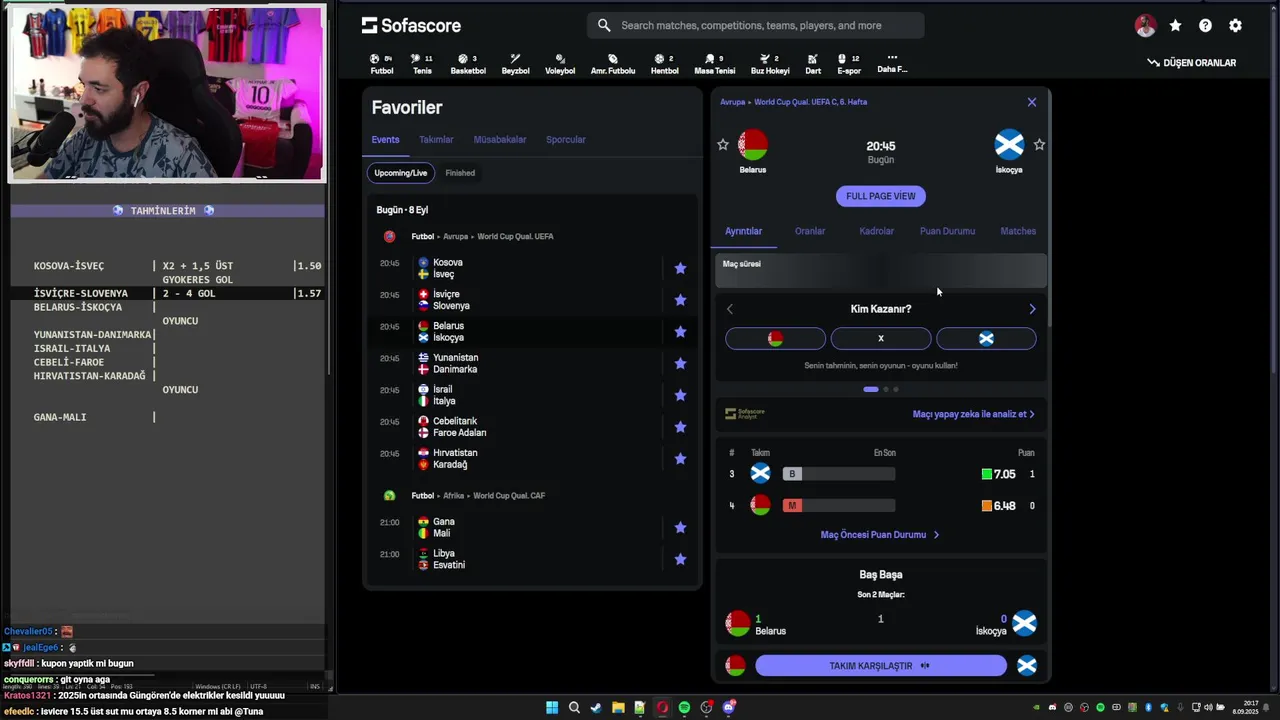The width and height of the screenshot is (1280, 720).
Task: Switch to the Müsabakalar tab
Action: [x=500, y=140]
